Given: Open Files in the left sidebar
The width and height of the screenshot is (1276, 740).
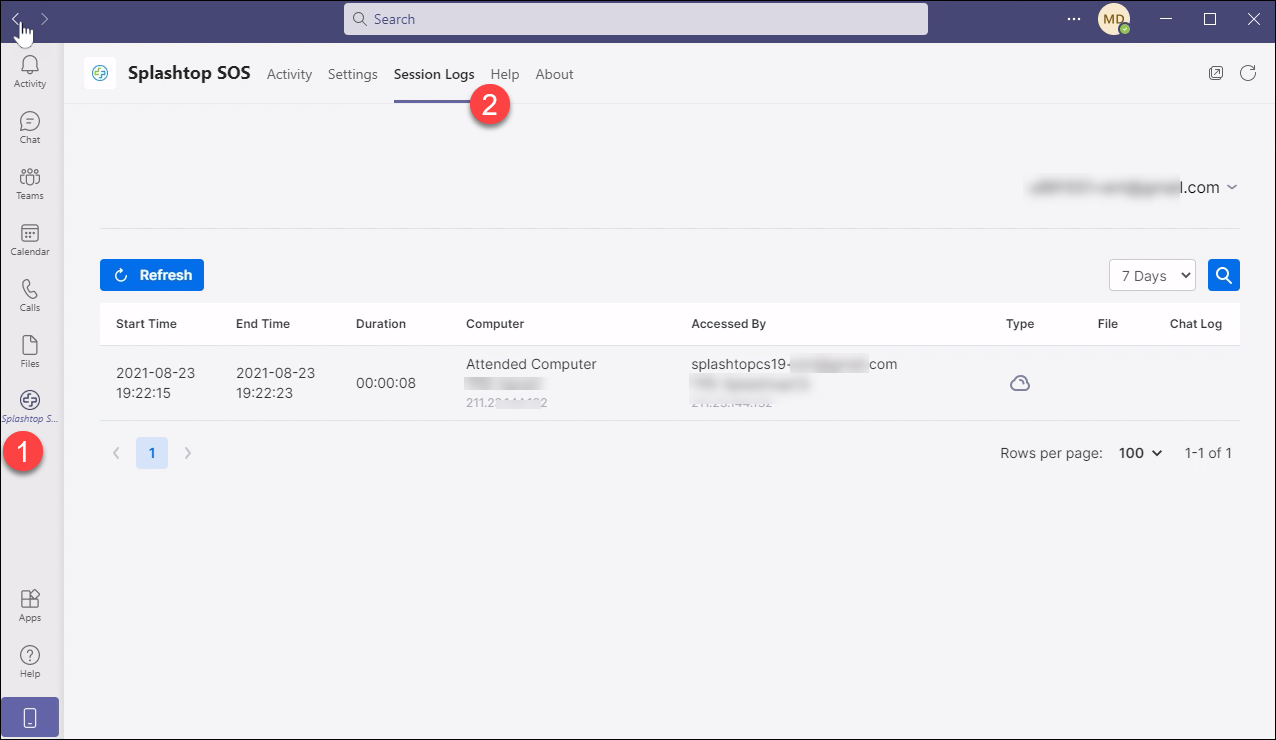Looking at the screenshot, I should coord(30,351).
